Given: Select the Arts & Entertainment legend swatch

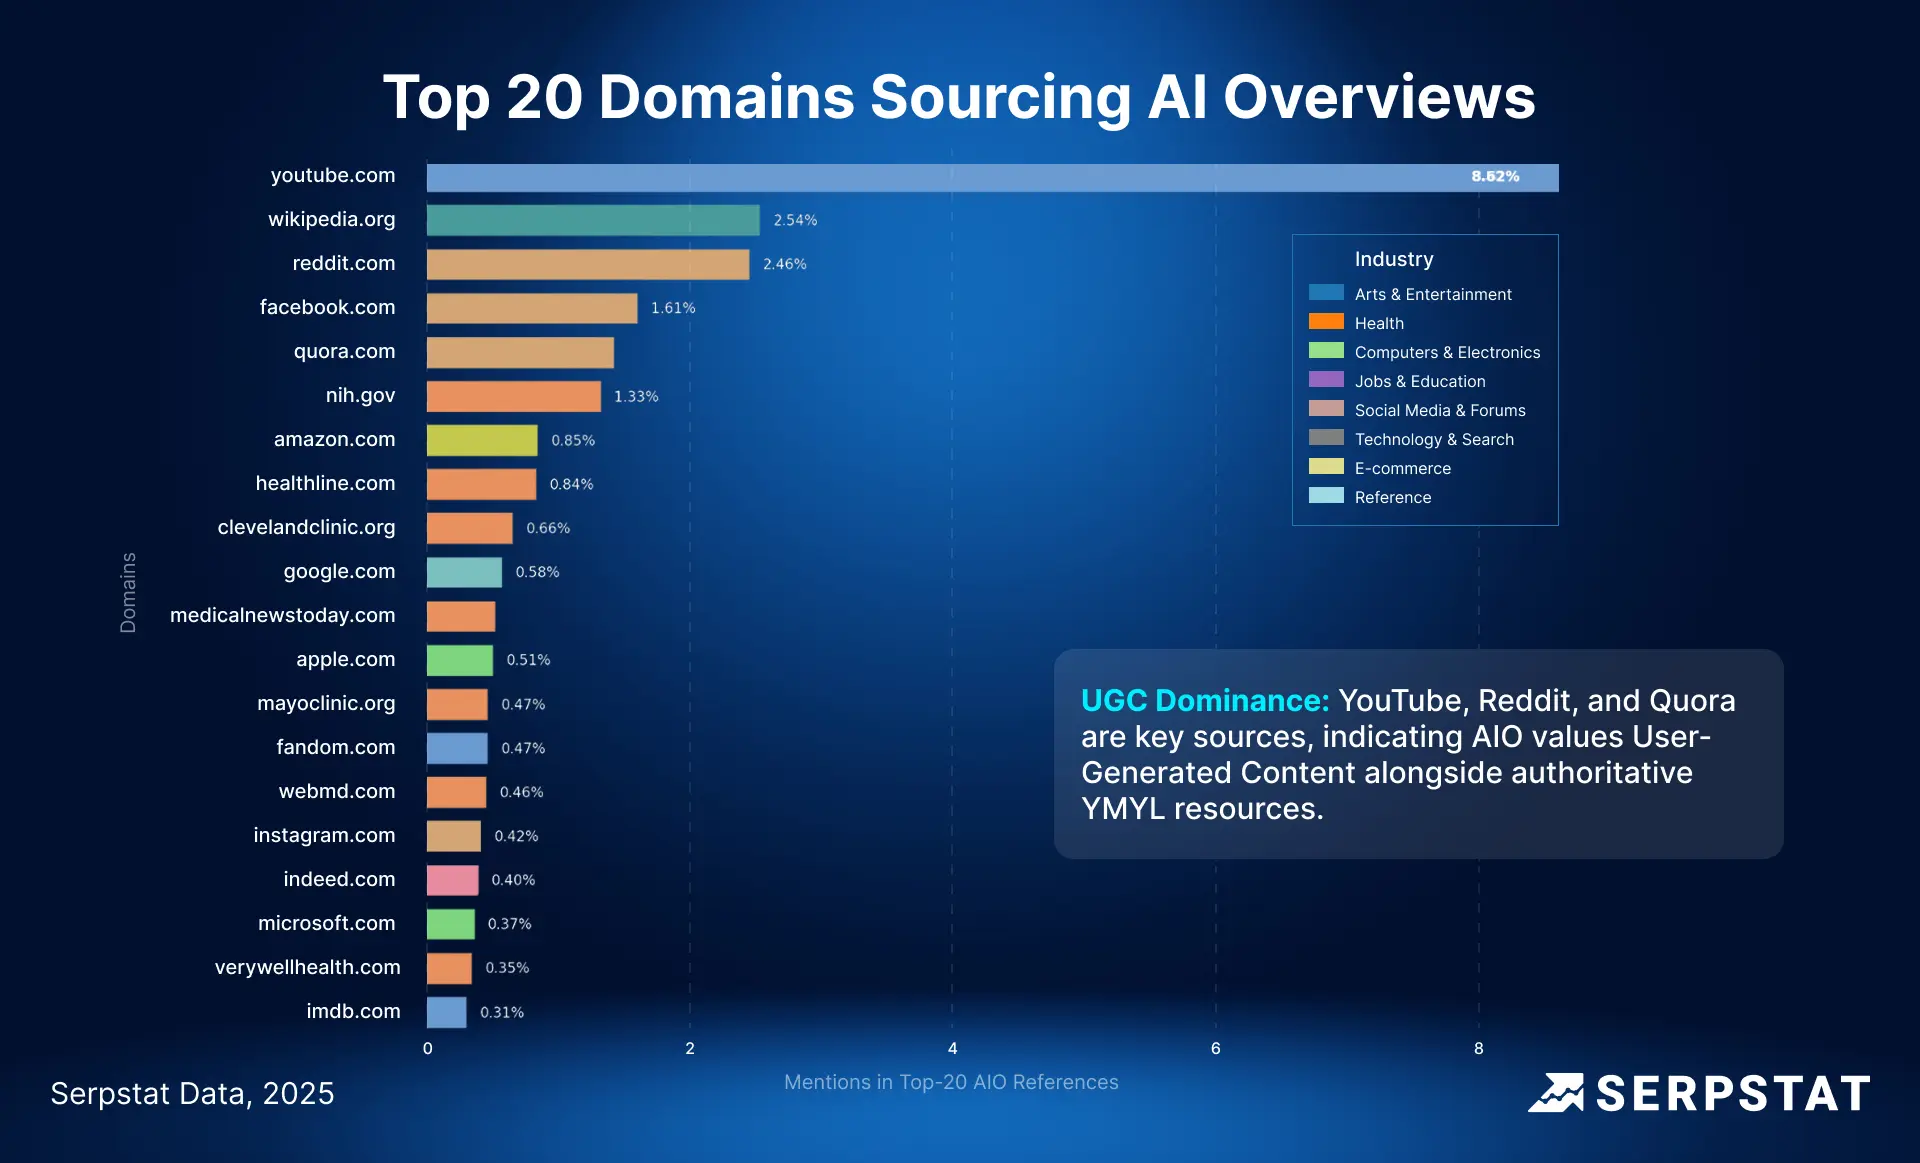Looking at the screenshot, I should 1327,293.
